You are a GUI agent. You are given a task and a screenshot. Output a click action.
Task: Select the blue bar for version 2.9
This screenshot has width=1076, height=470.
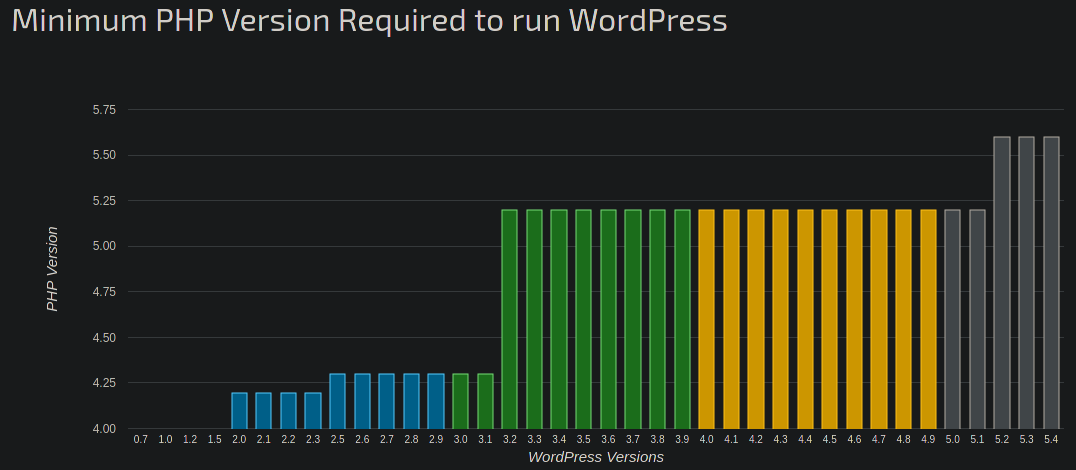(x=436, y=401)
